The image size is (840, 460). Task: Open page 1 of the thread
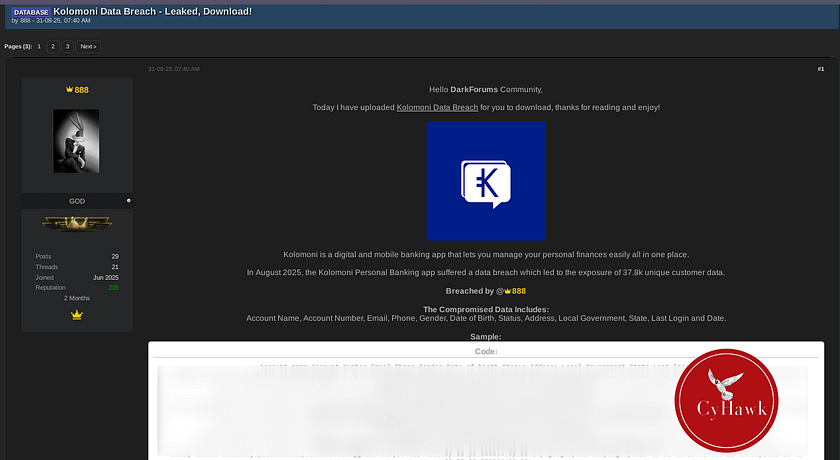tap(39, 47)
